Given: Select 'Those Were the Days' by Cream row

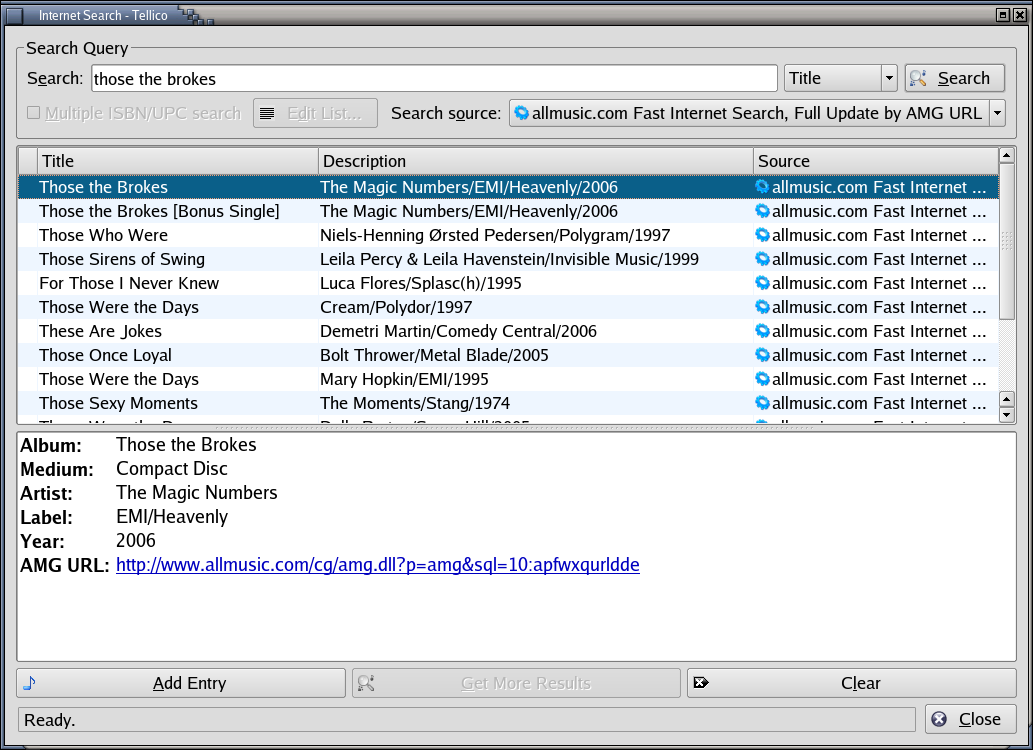Looking at the screenshot, I should 508,307.
